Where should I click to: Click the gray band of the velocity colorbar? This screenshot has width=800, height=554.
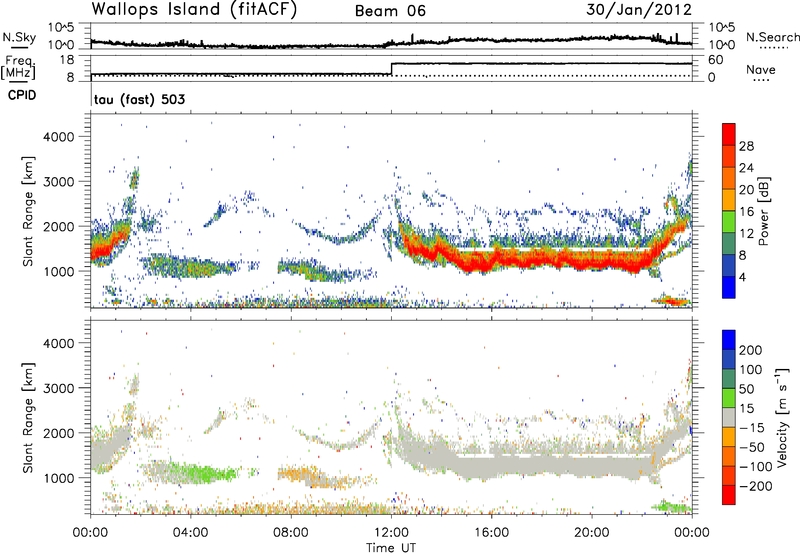(x=729, y=417)
